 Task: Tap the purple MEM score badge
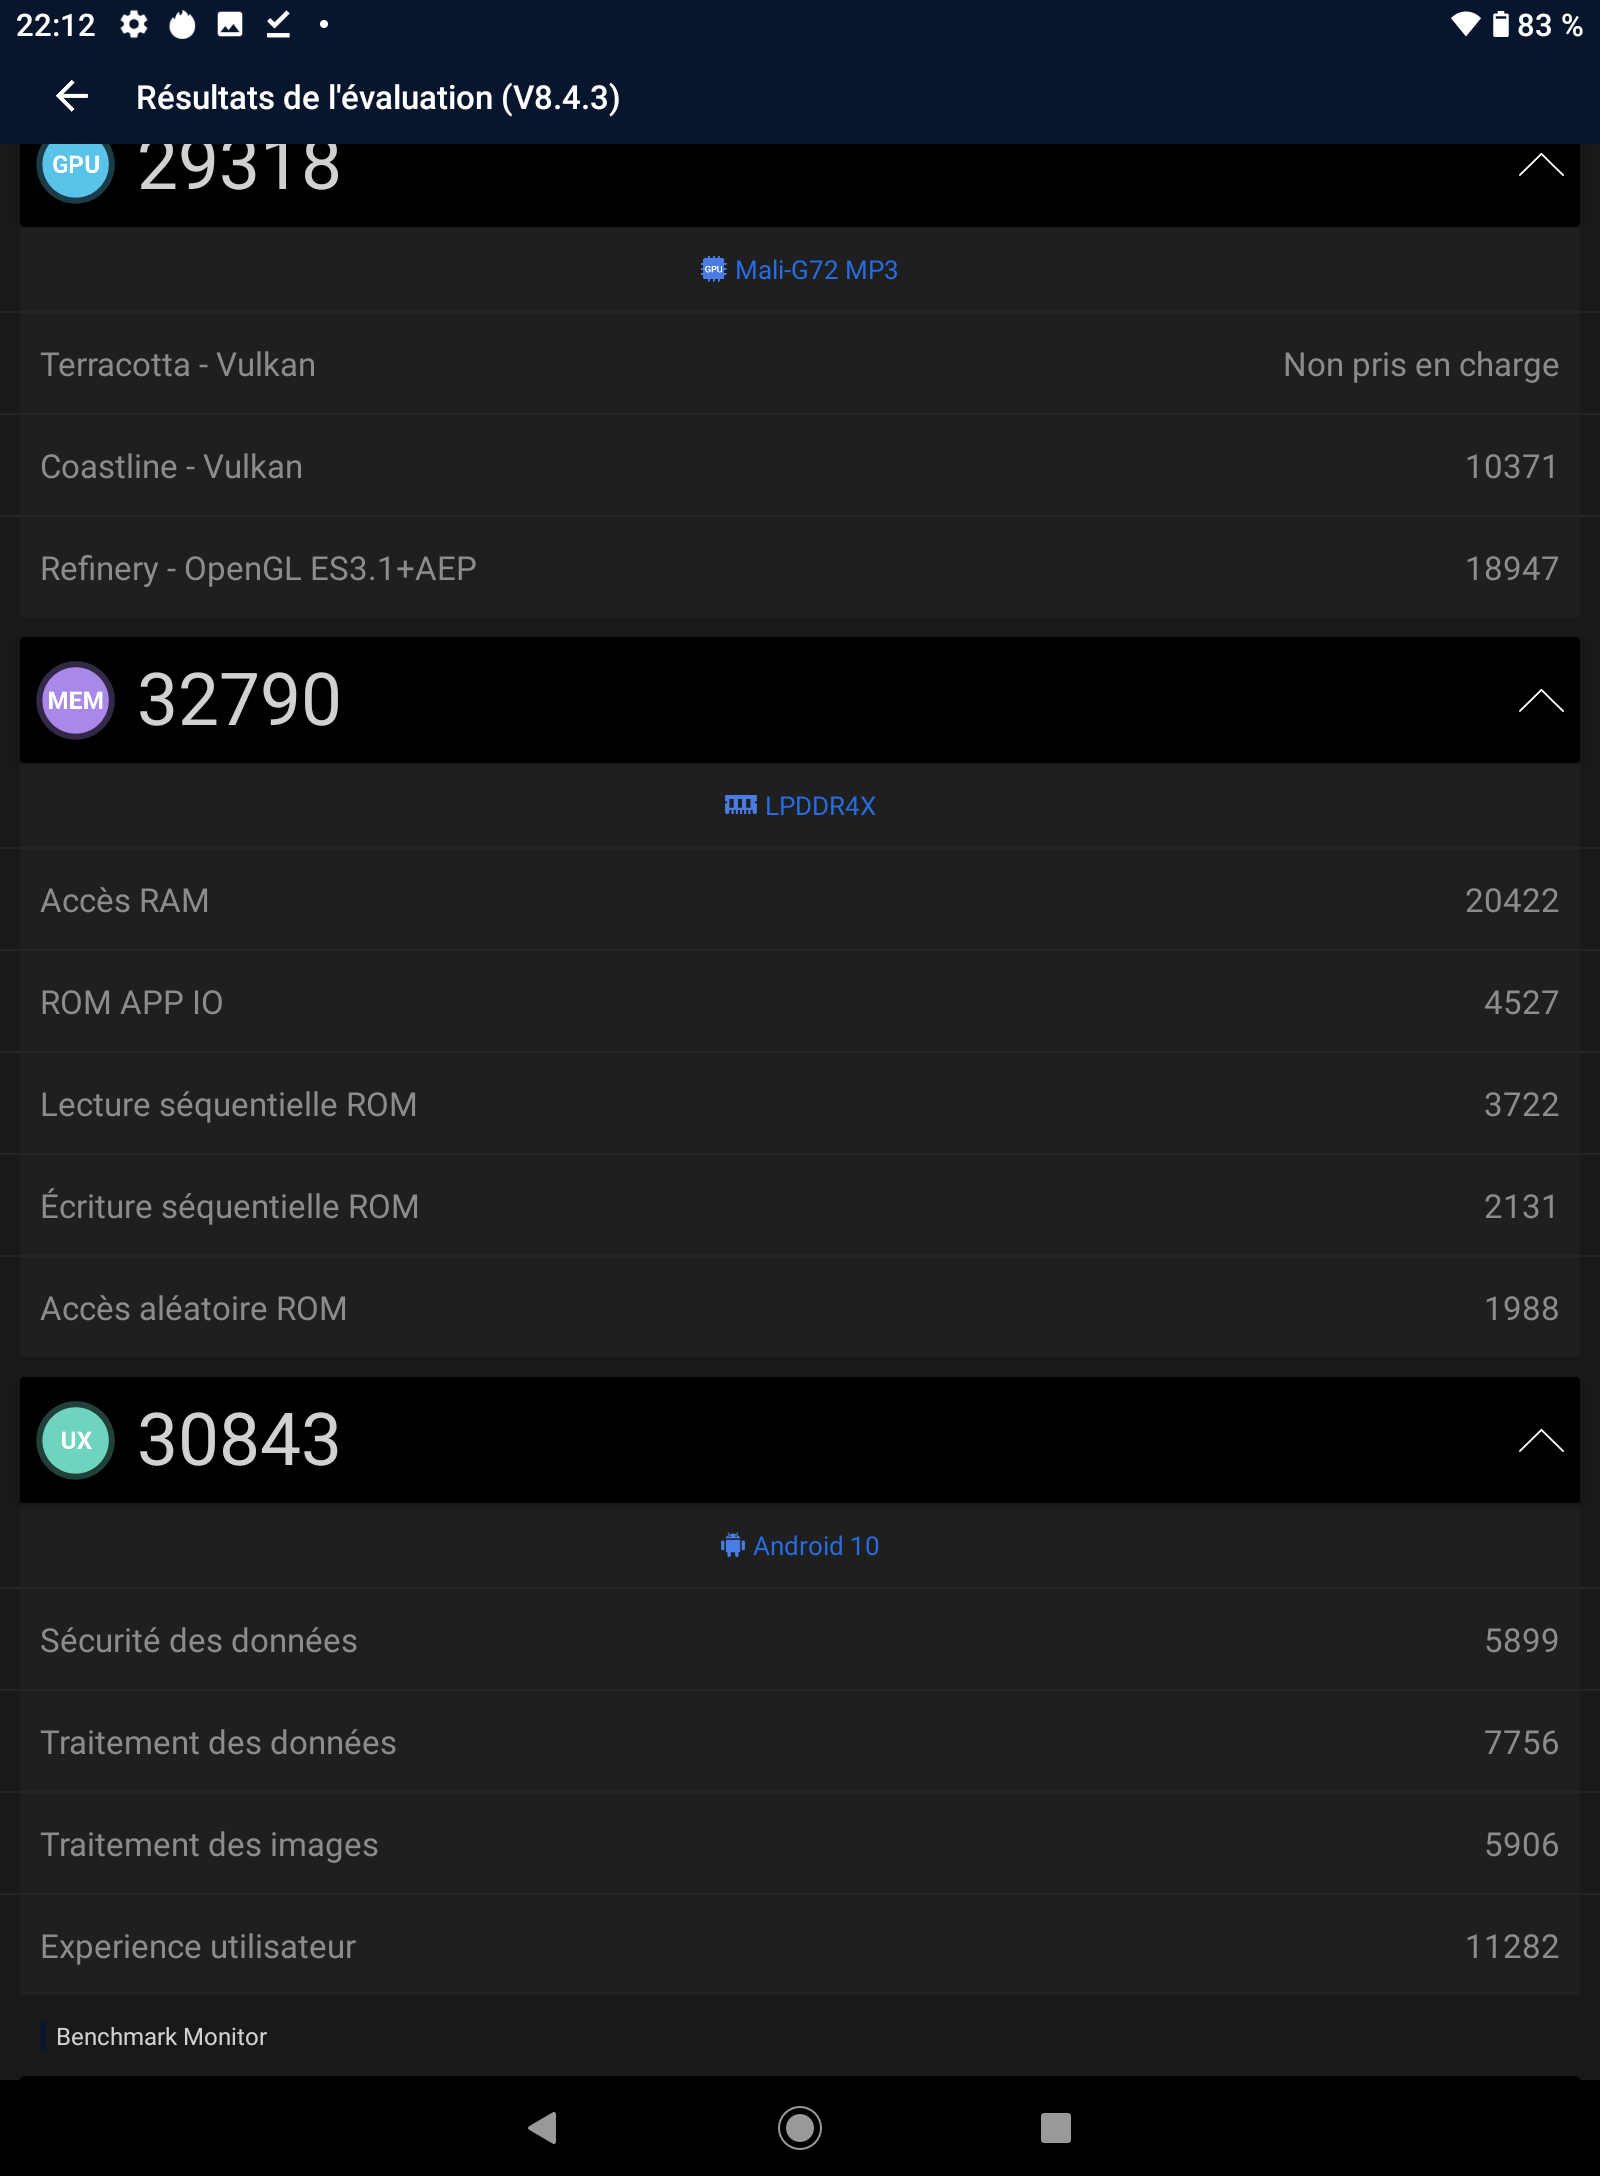pyautogui.click(x=76, y=700)
